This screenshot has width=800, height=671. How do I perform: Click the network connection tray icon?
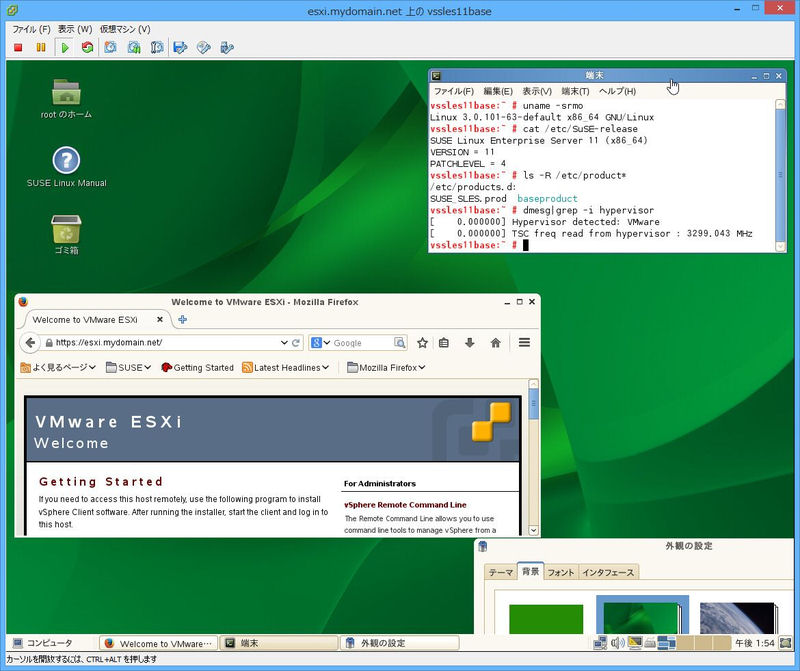point(601,643)
